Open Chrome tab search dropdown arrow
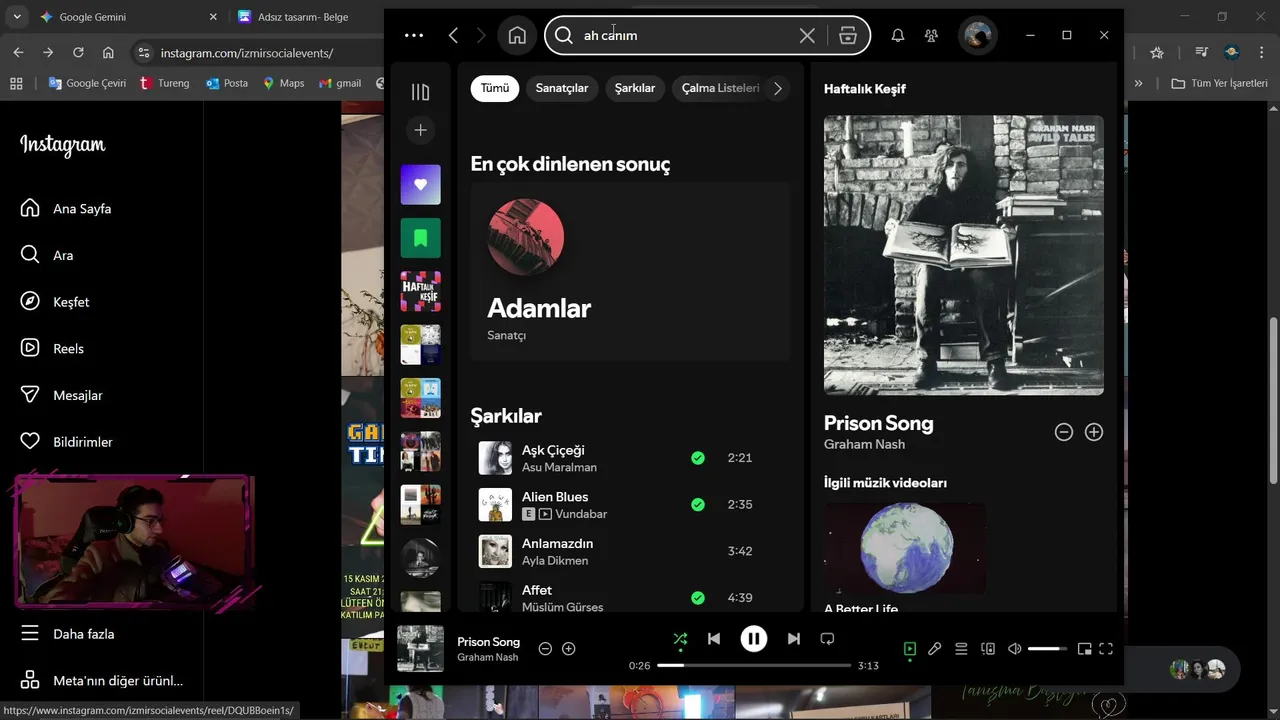The image size is (1280, 720). pyautogui.click(x=16, y=17)
